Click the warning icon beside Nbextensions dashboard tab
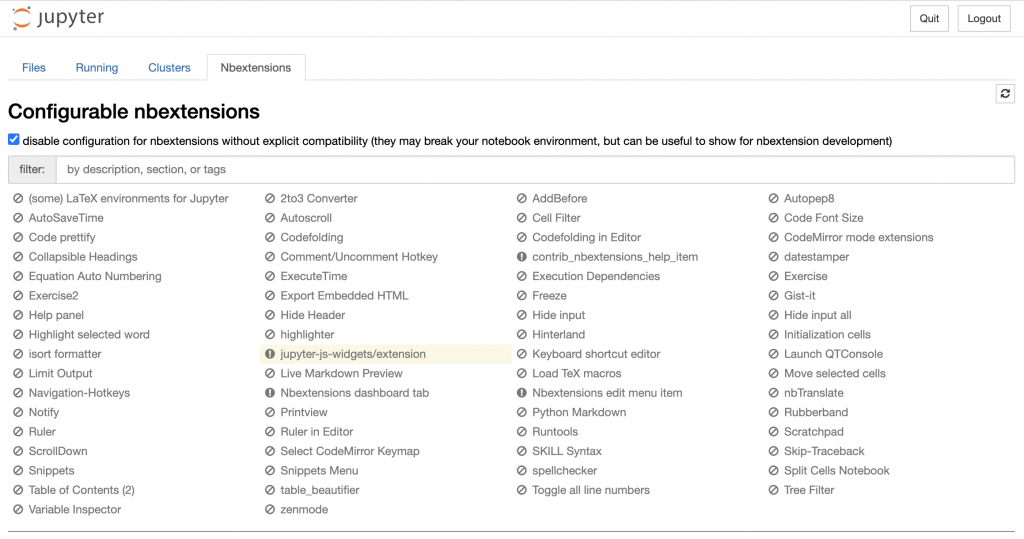This screenshot has height=539, width=1024. (x=270, y=393)
